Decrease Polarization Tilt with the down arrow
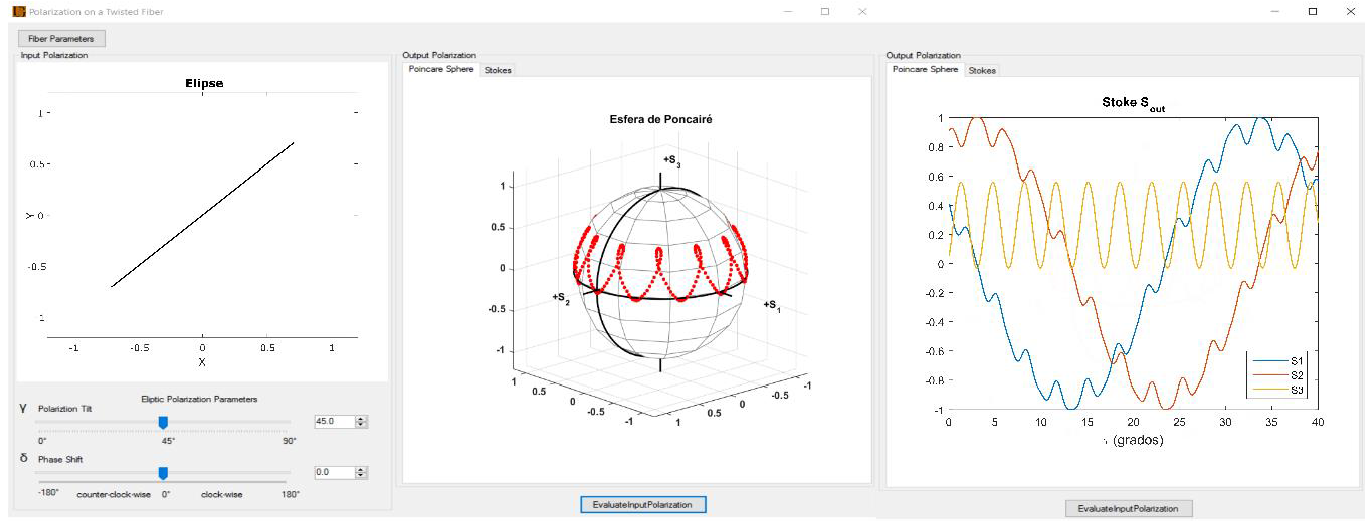 [x=362, y=426]
